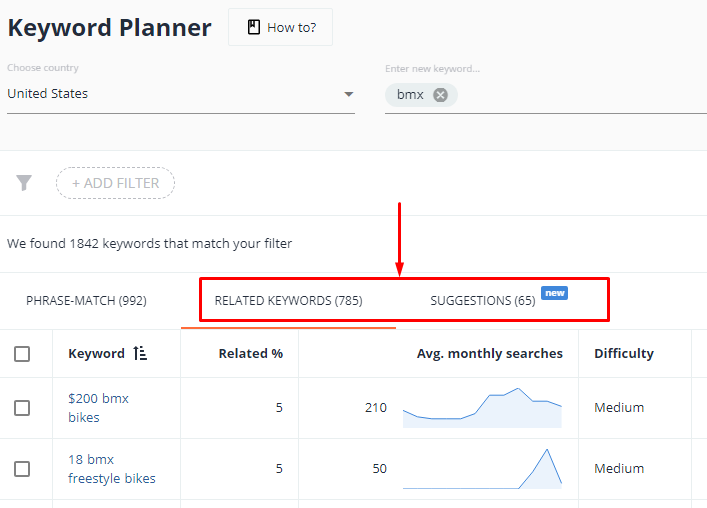Open the $200 bmx bikes keyword link
This screenshot has height=508, width=707.
point(98,408)
